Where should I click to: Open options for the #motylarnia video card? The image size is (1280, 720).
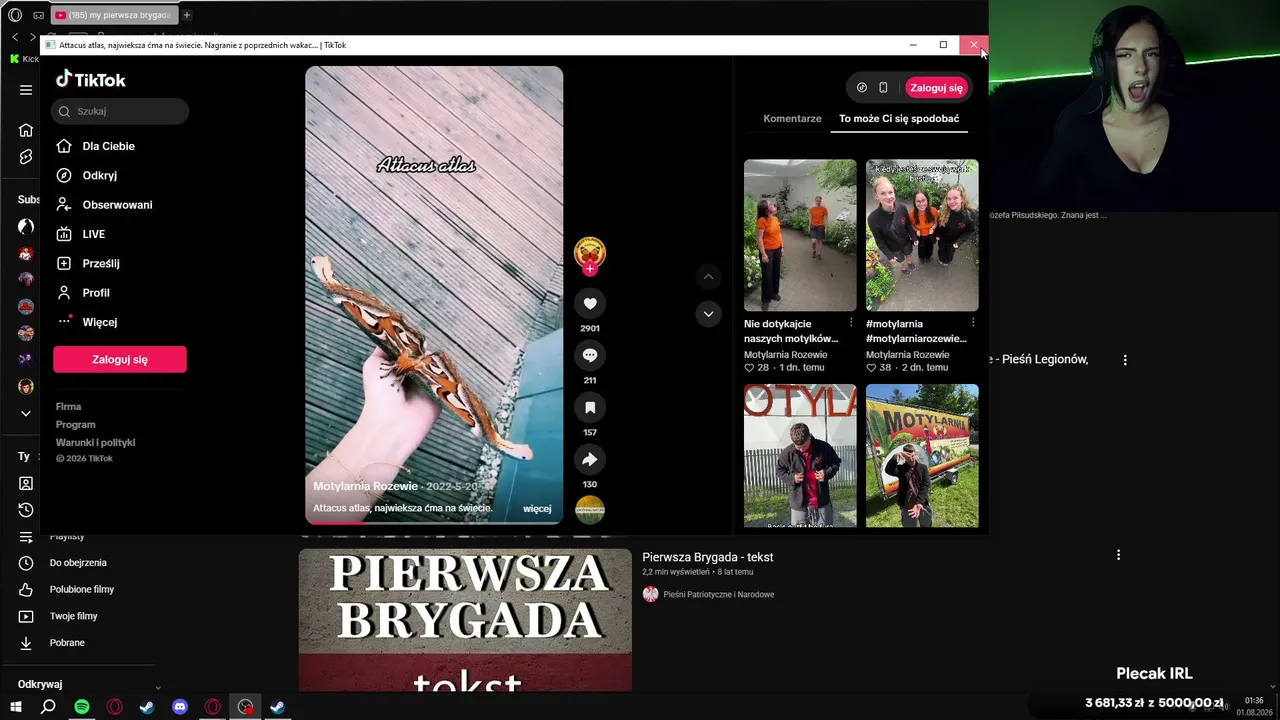[973, 323]
